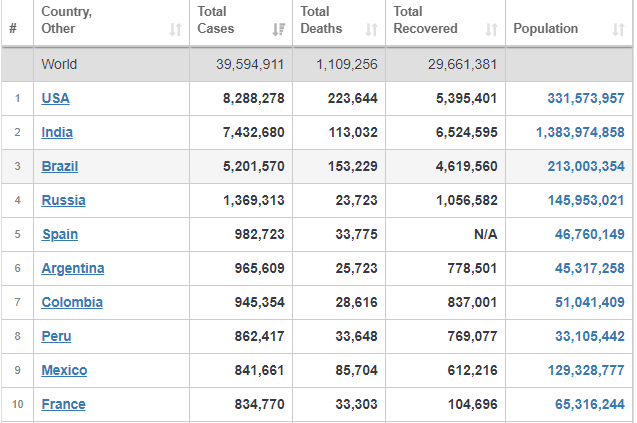Click the # column header
This screenshot has width=637, height=423.
pos(13,28)
